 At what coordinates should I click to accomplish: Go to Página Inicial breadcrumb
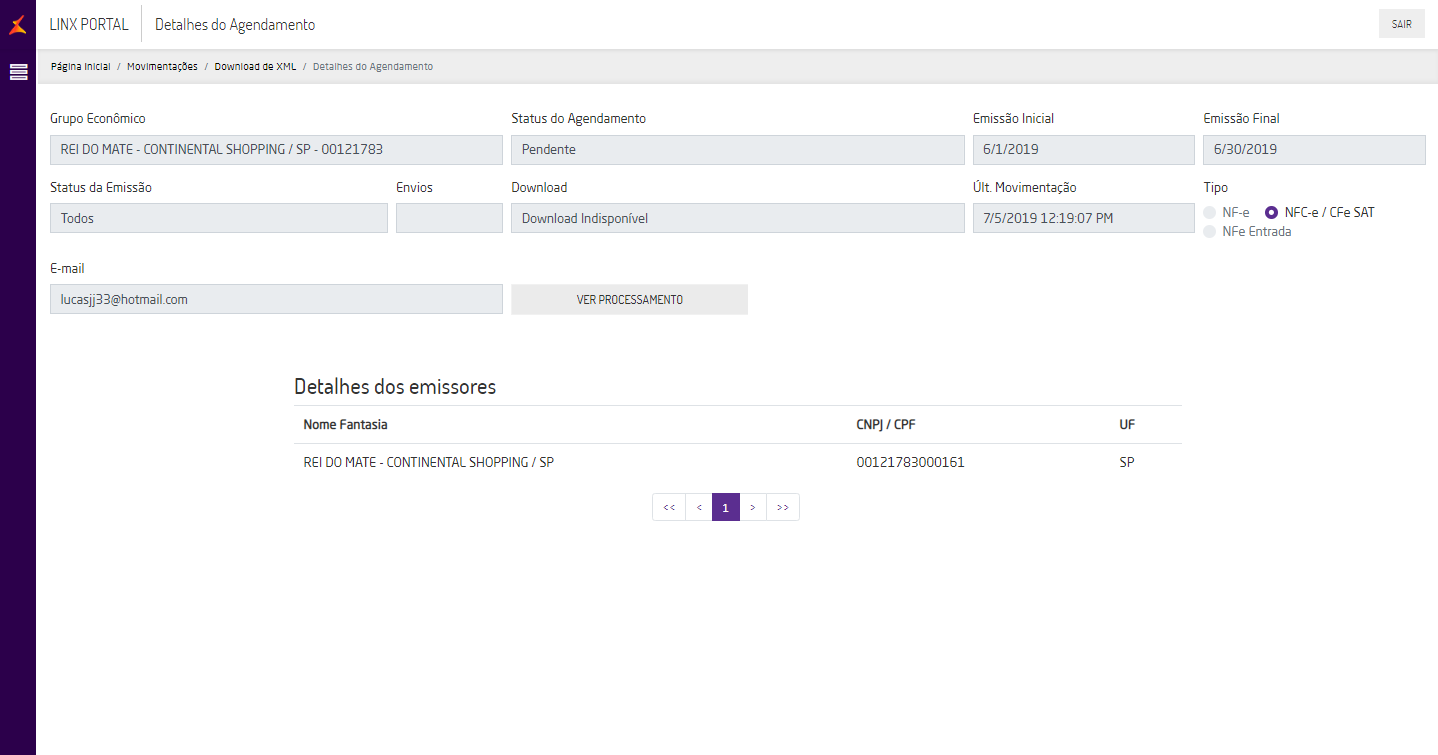[81, 66]
